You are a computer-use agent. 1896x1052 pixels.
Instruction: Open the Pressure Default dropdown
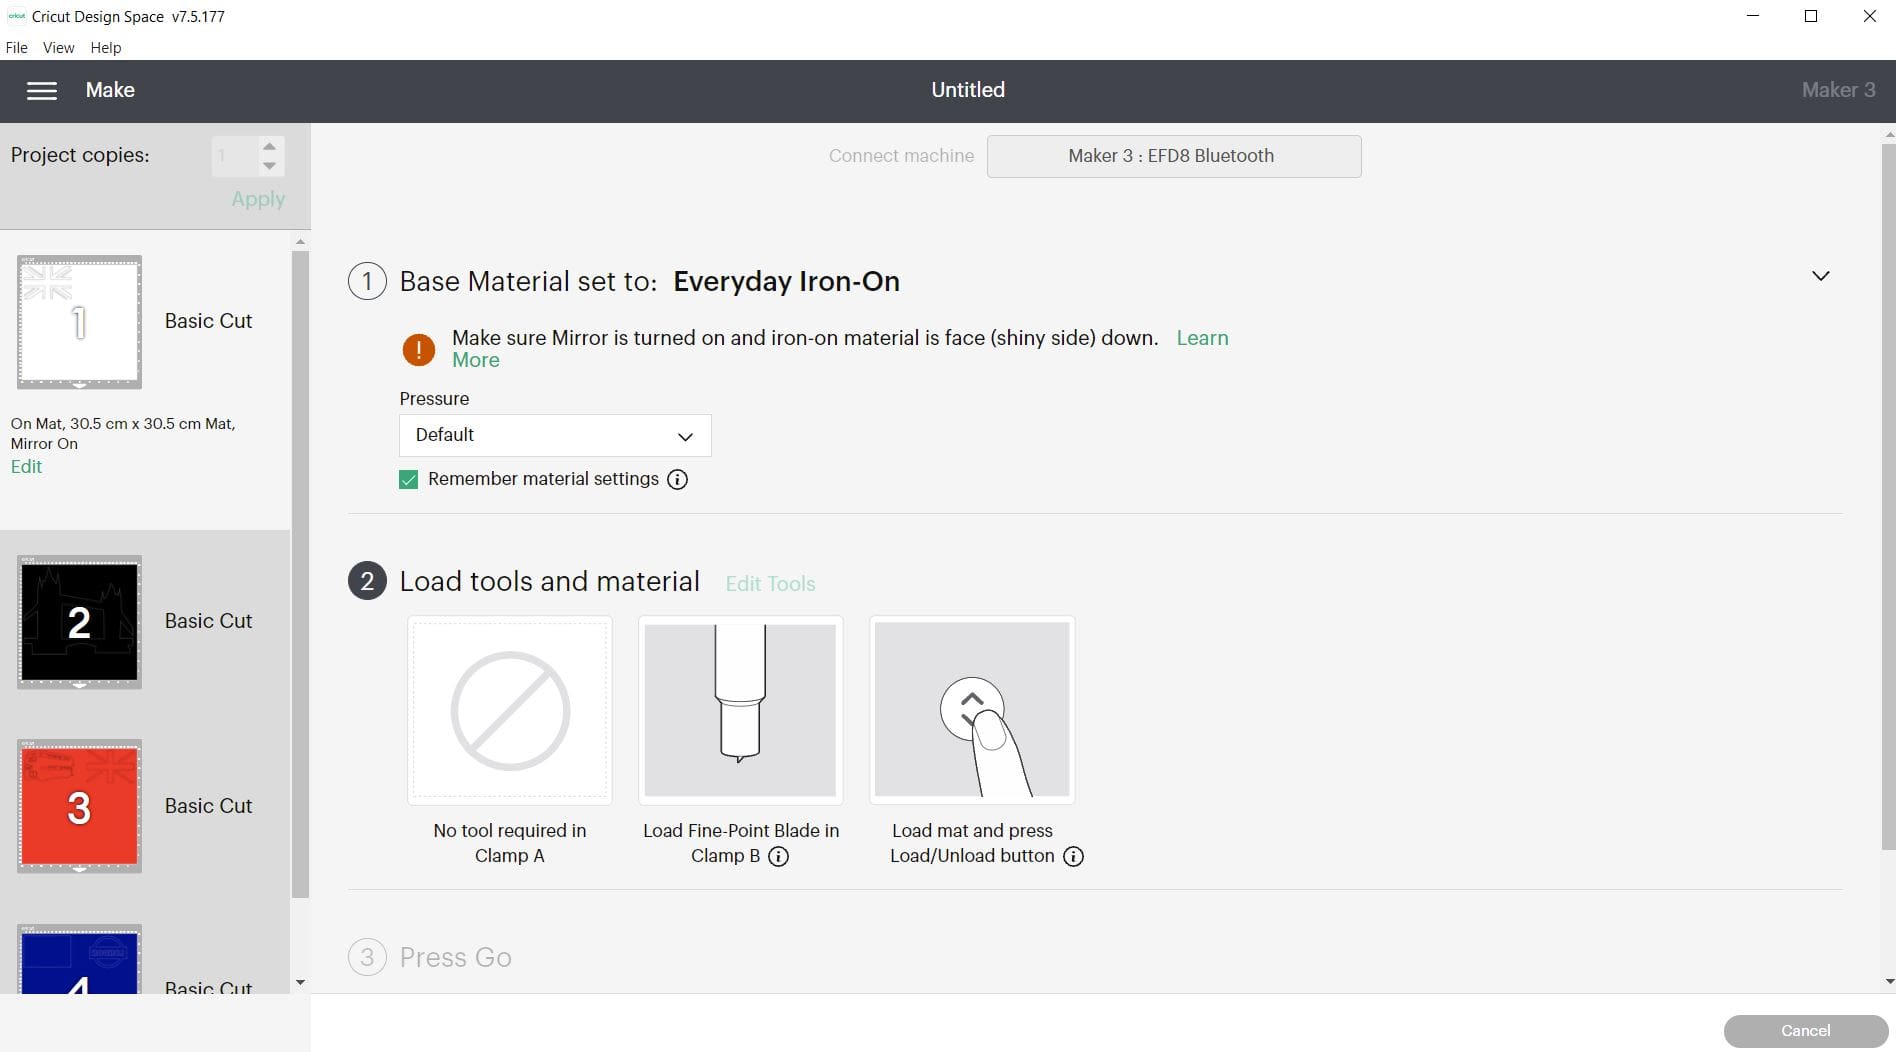point(555,435)
